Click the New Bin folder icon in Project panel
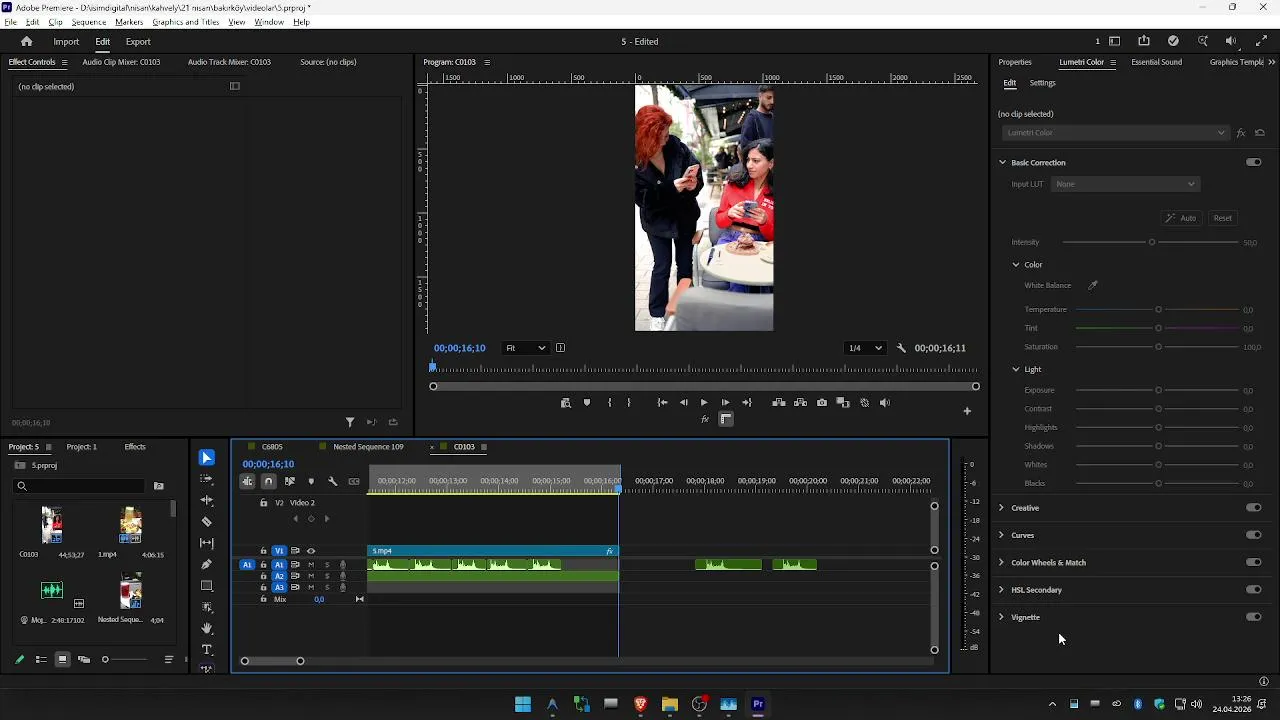 [x=158, y=486]
